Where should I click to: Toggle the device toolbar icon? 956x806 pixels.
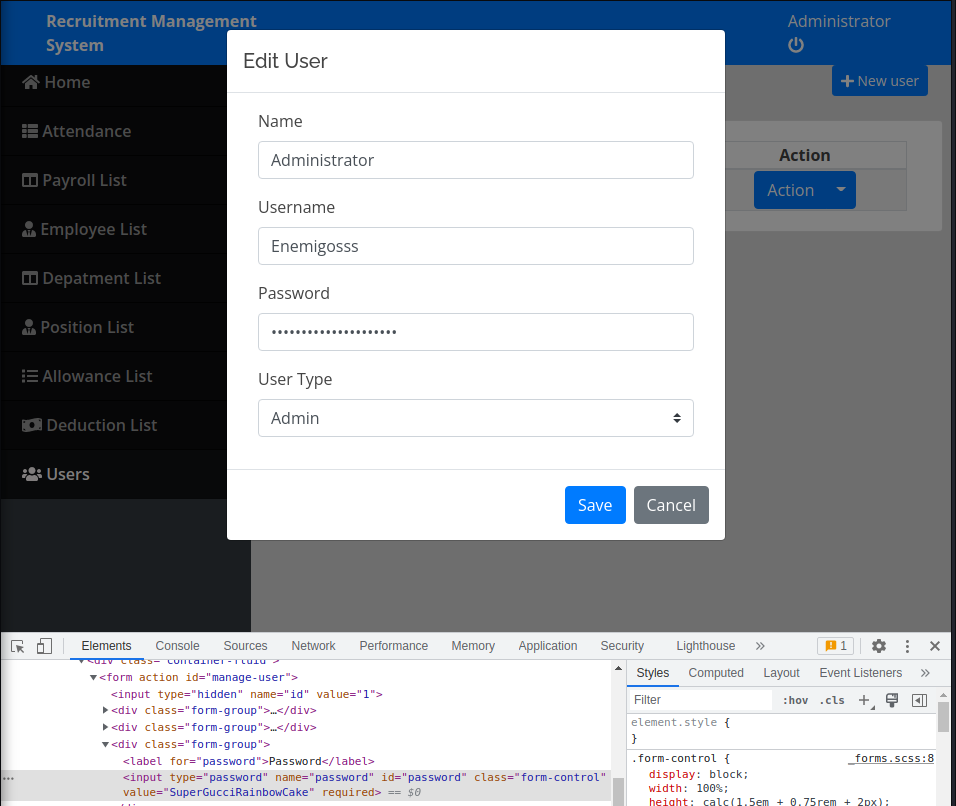[x=44, y=646]
